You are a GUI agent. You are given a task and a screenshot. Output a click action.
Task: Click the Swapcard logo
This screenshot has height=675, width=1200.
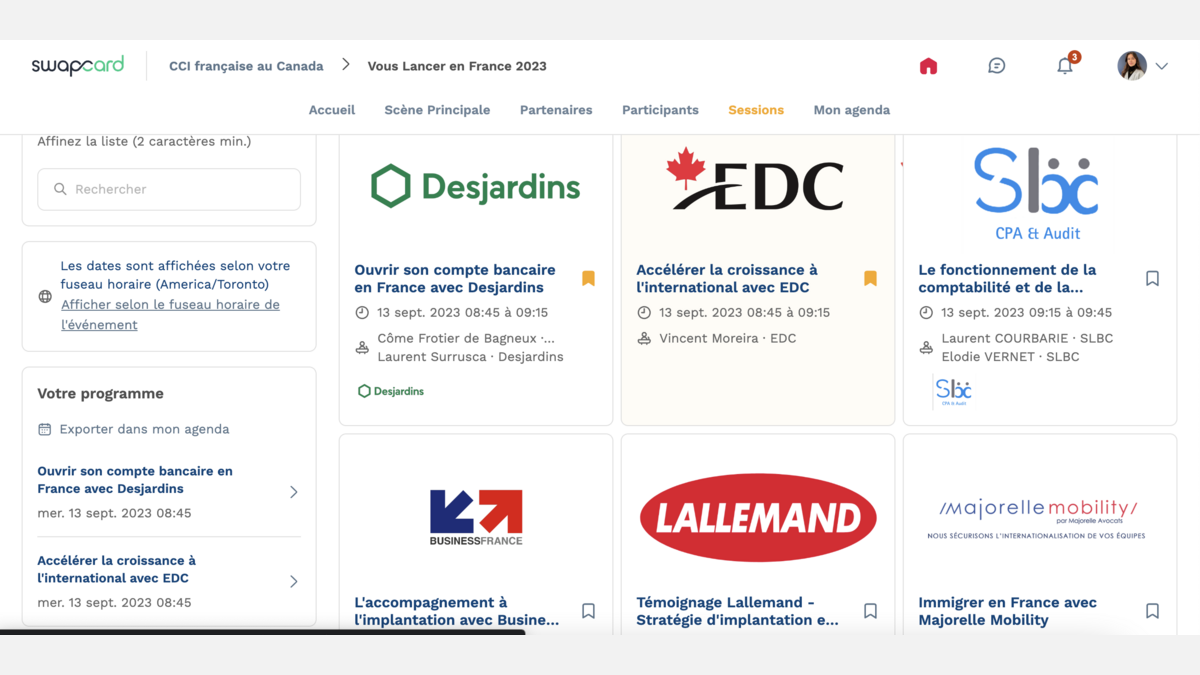(78, 66)
